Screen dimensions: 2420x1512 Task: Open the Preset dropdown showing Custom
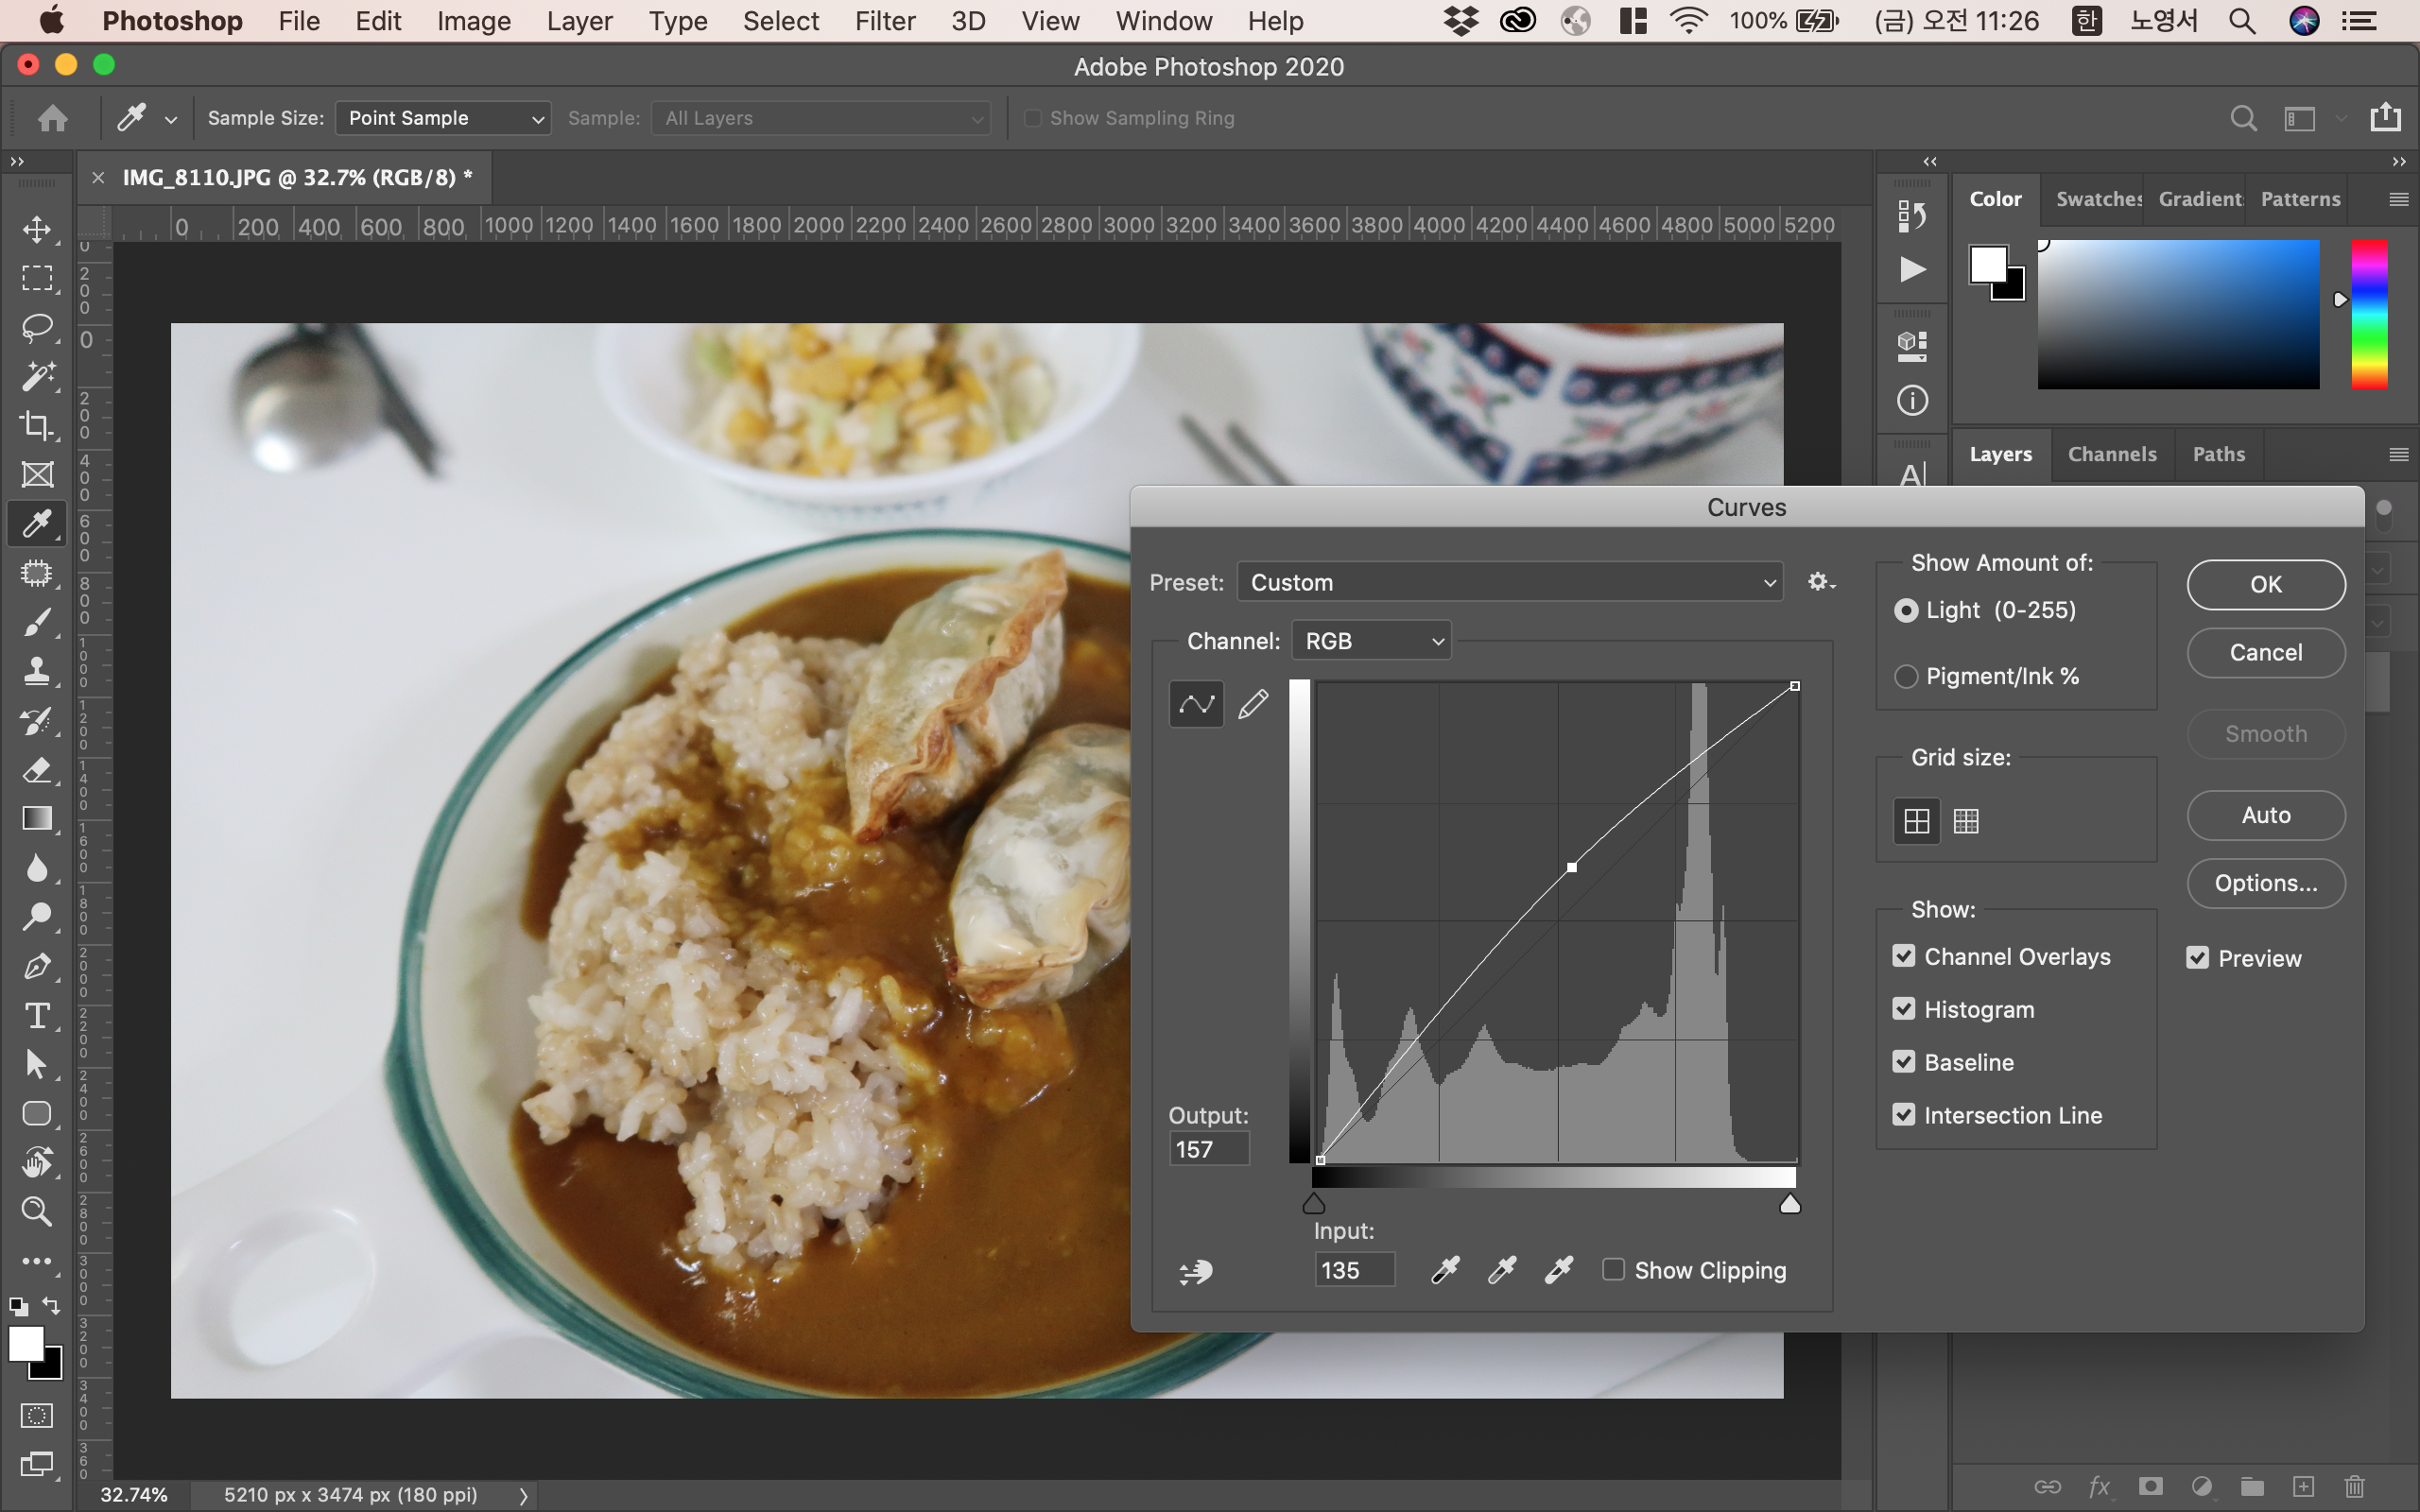pos(1509,582)
